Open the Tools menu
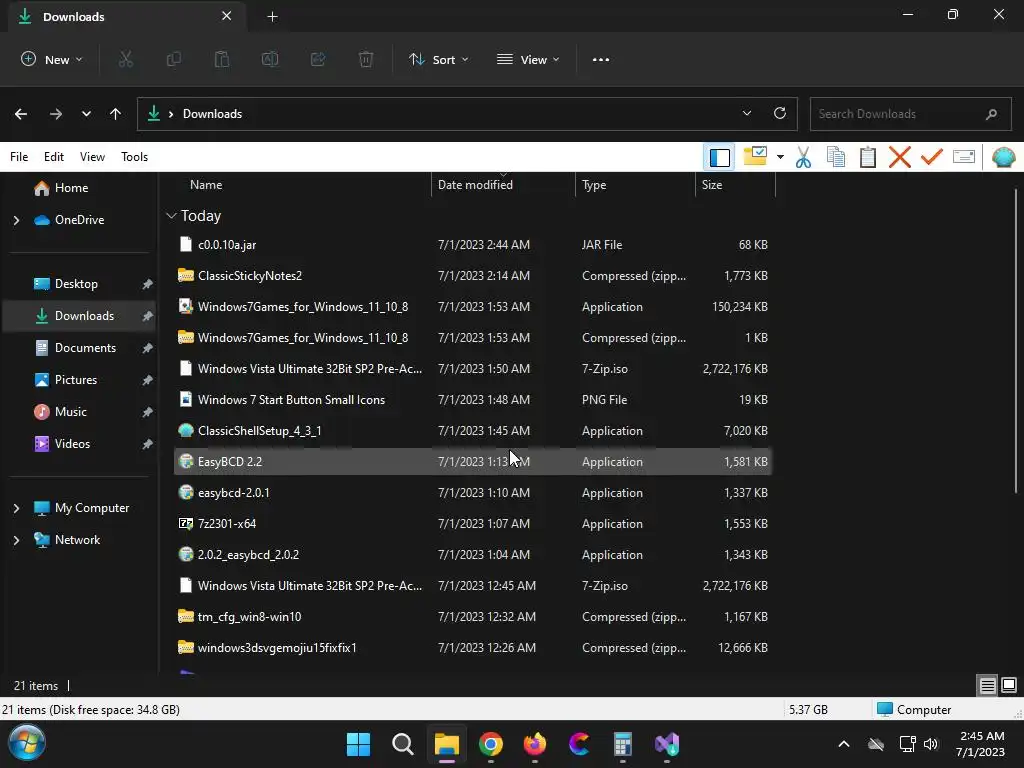Viewport: 1024px width, 768px height. coord(135,157)
